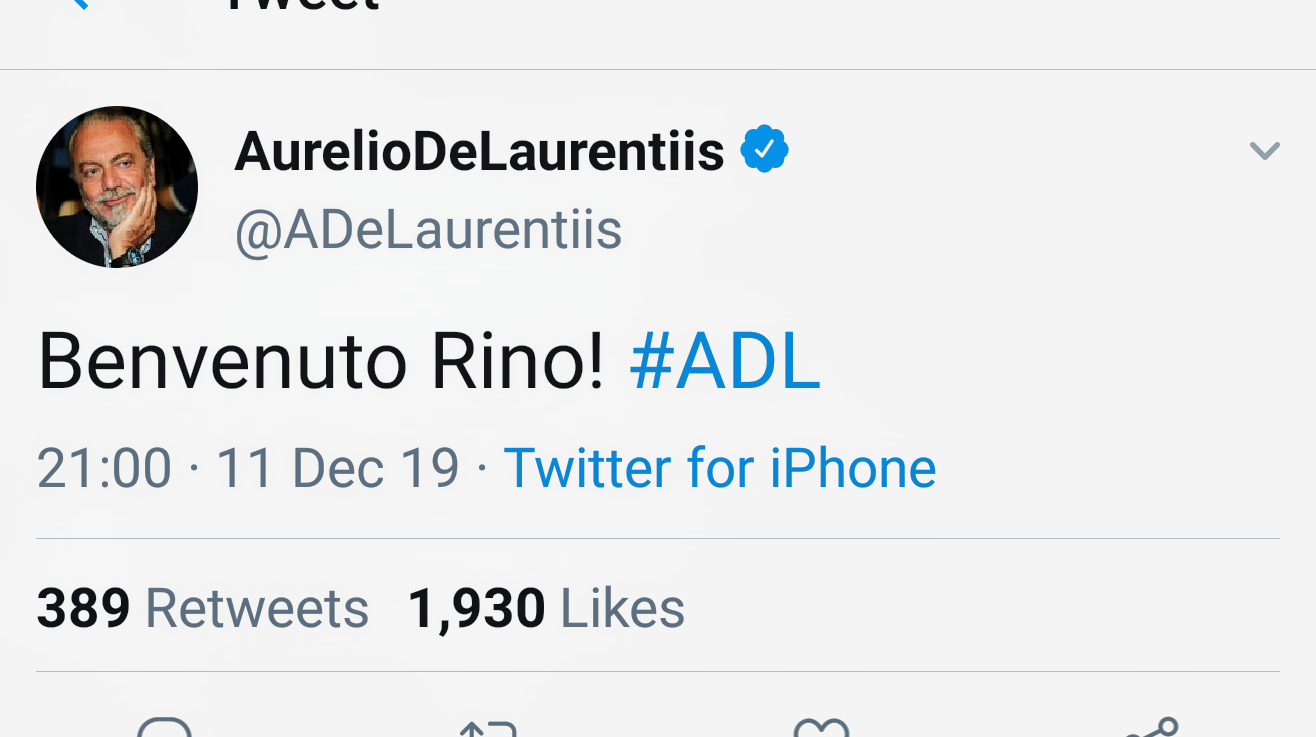Click the word Likes

coord(622,608)
